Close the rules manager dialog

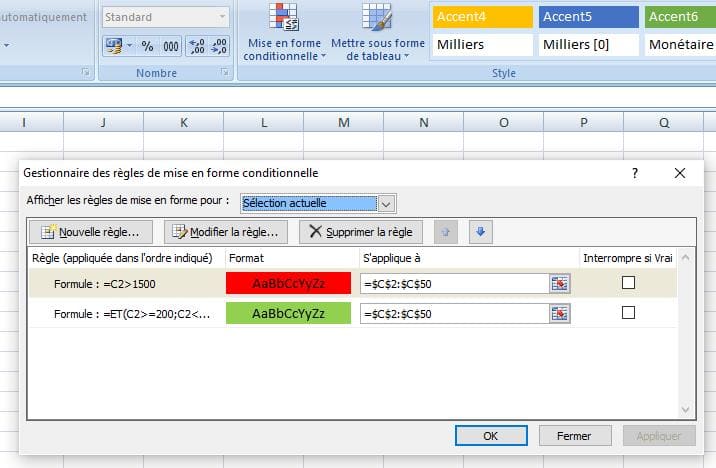point(679,173)
